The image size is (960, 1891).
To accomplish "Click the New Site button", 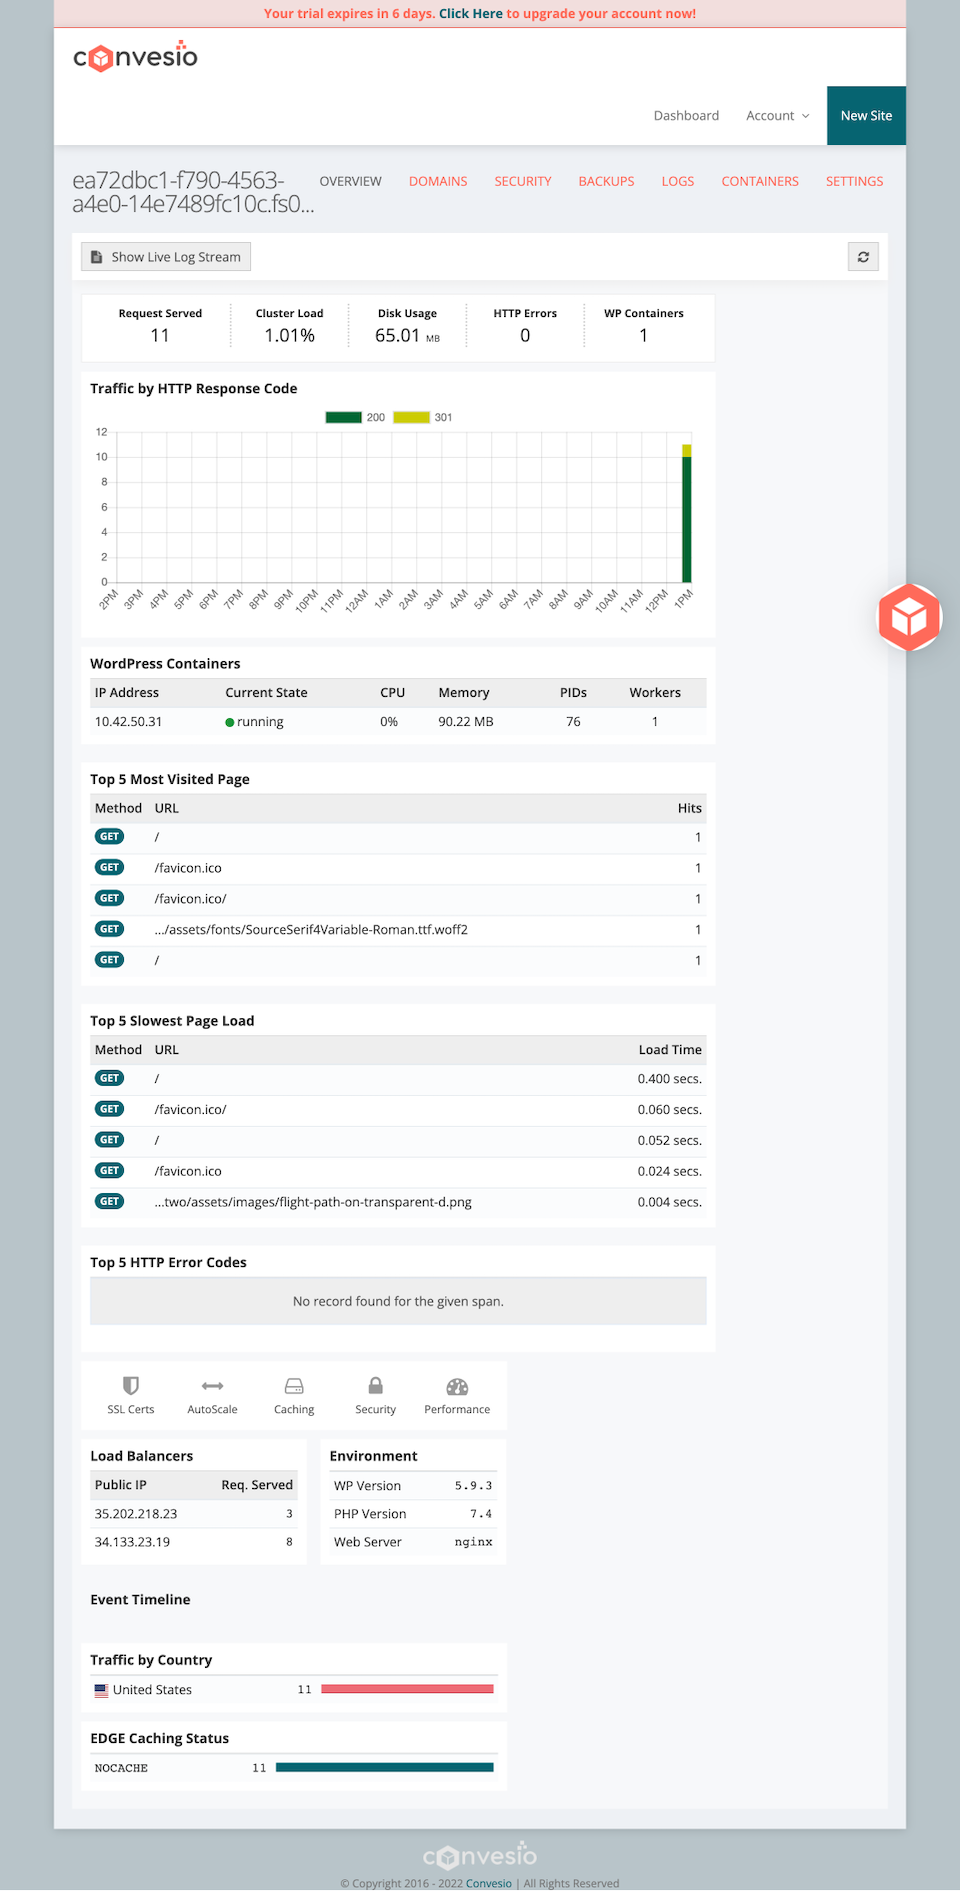I will point(866,116).
